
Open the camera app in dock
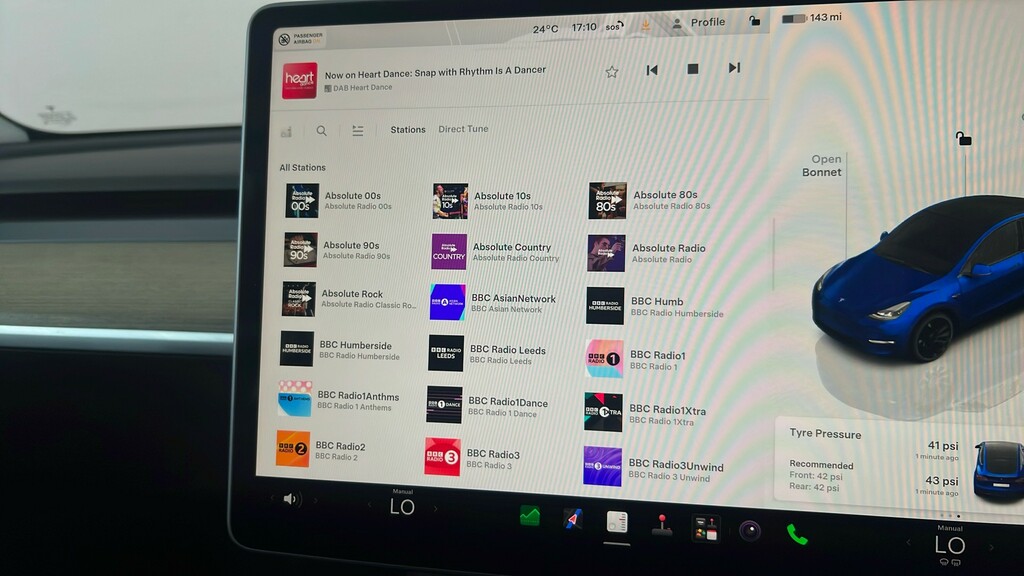tap(750, 530)
